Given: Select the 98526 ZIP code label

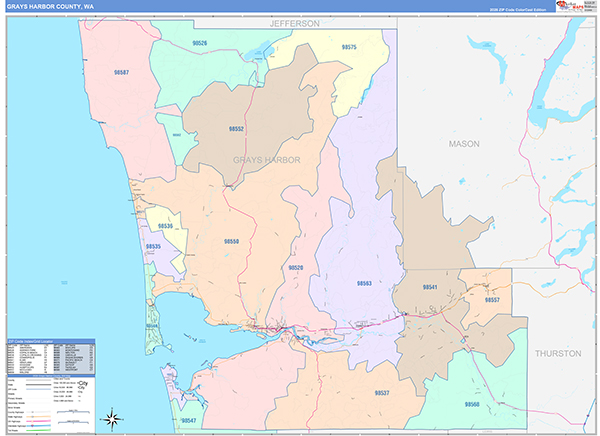Looking at the screenshot, I should coord(200,43).
